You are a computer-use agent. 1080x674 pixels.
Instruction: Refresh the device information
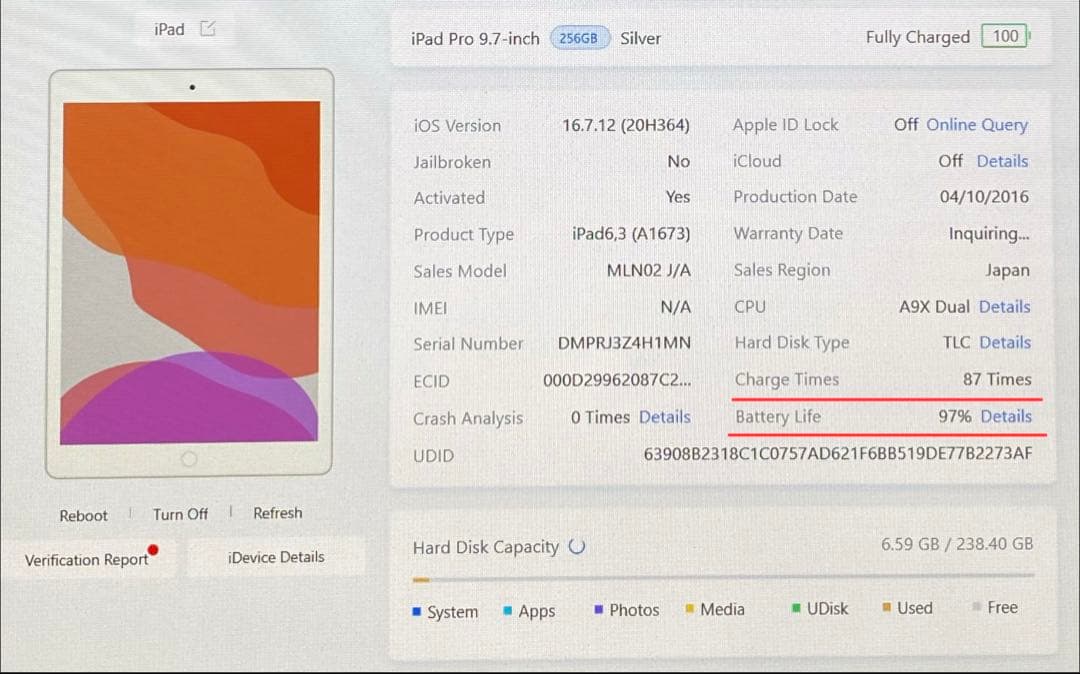(x=277, y=513)
